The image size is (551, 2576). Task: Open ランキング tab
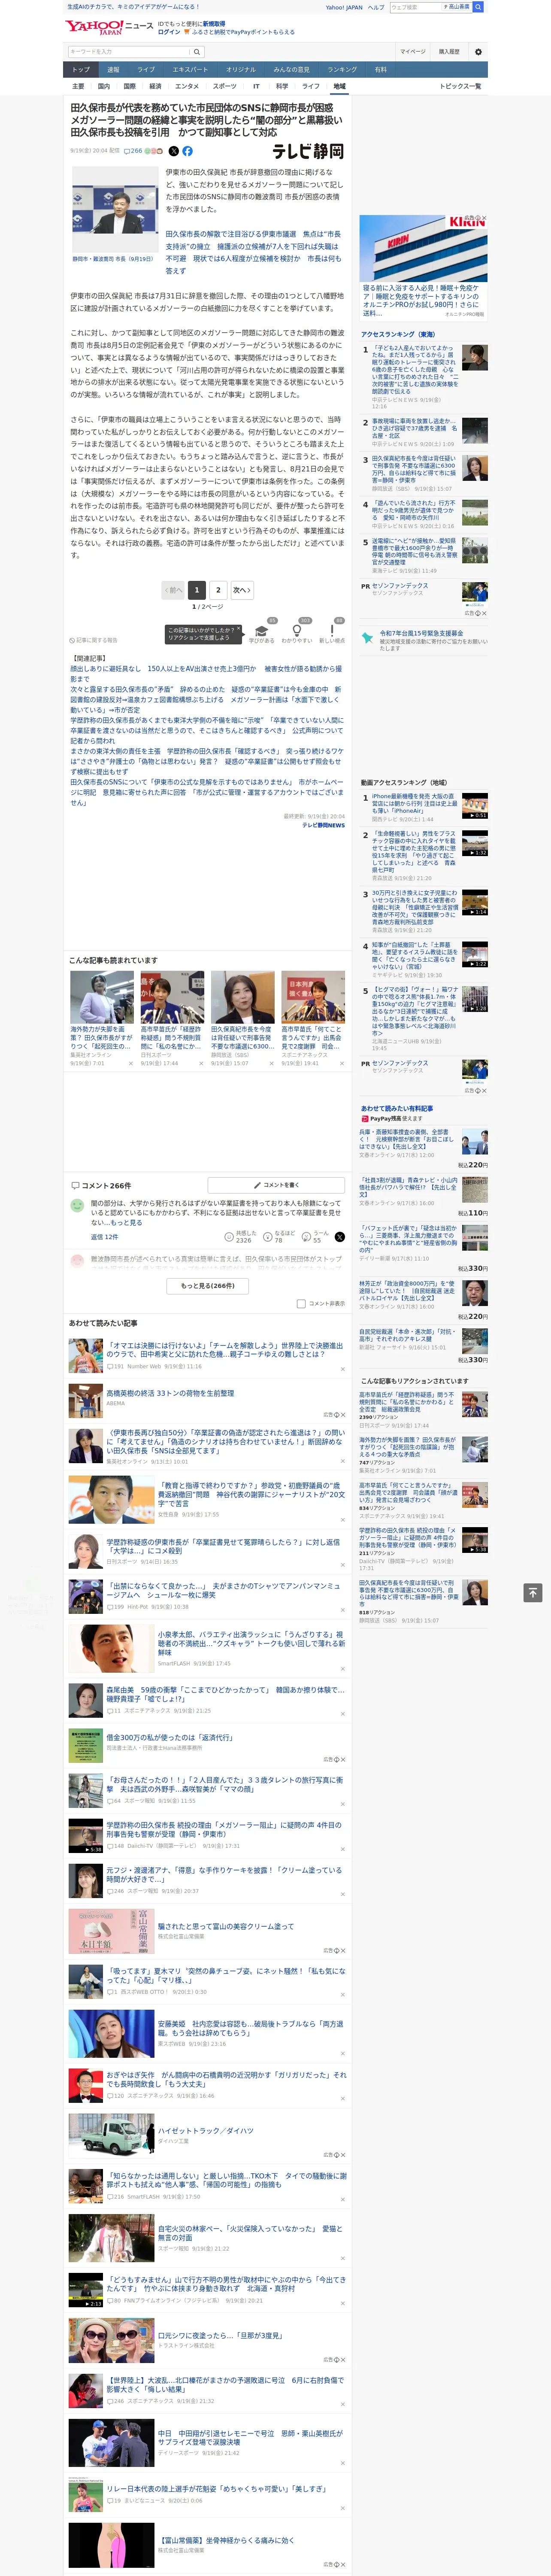coord(342,70)
